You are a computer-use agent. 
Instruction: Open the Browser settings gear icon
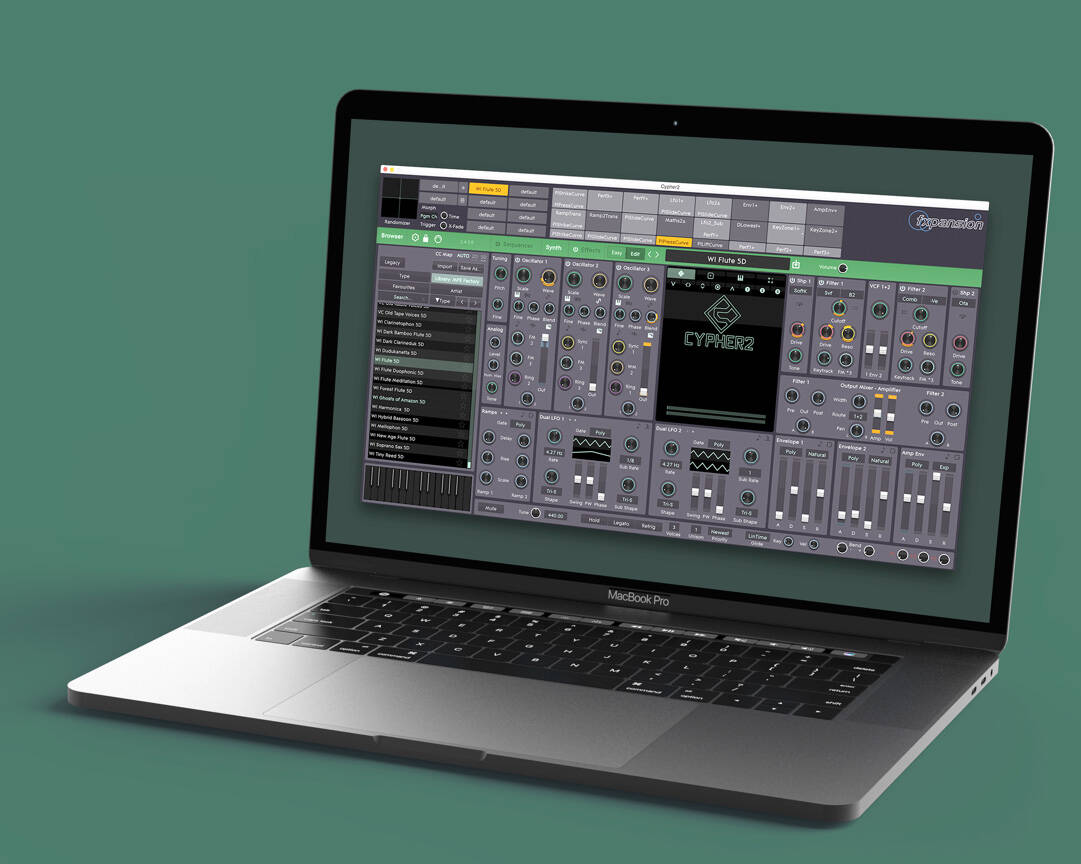(x=415, y=237)
